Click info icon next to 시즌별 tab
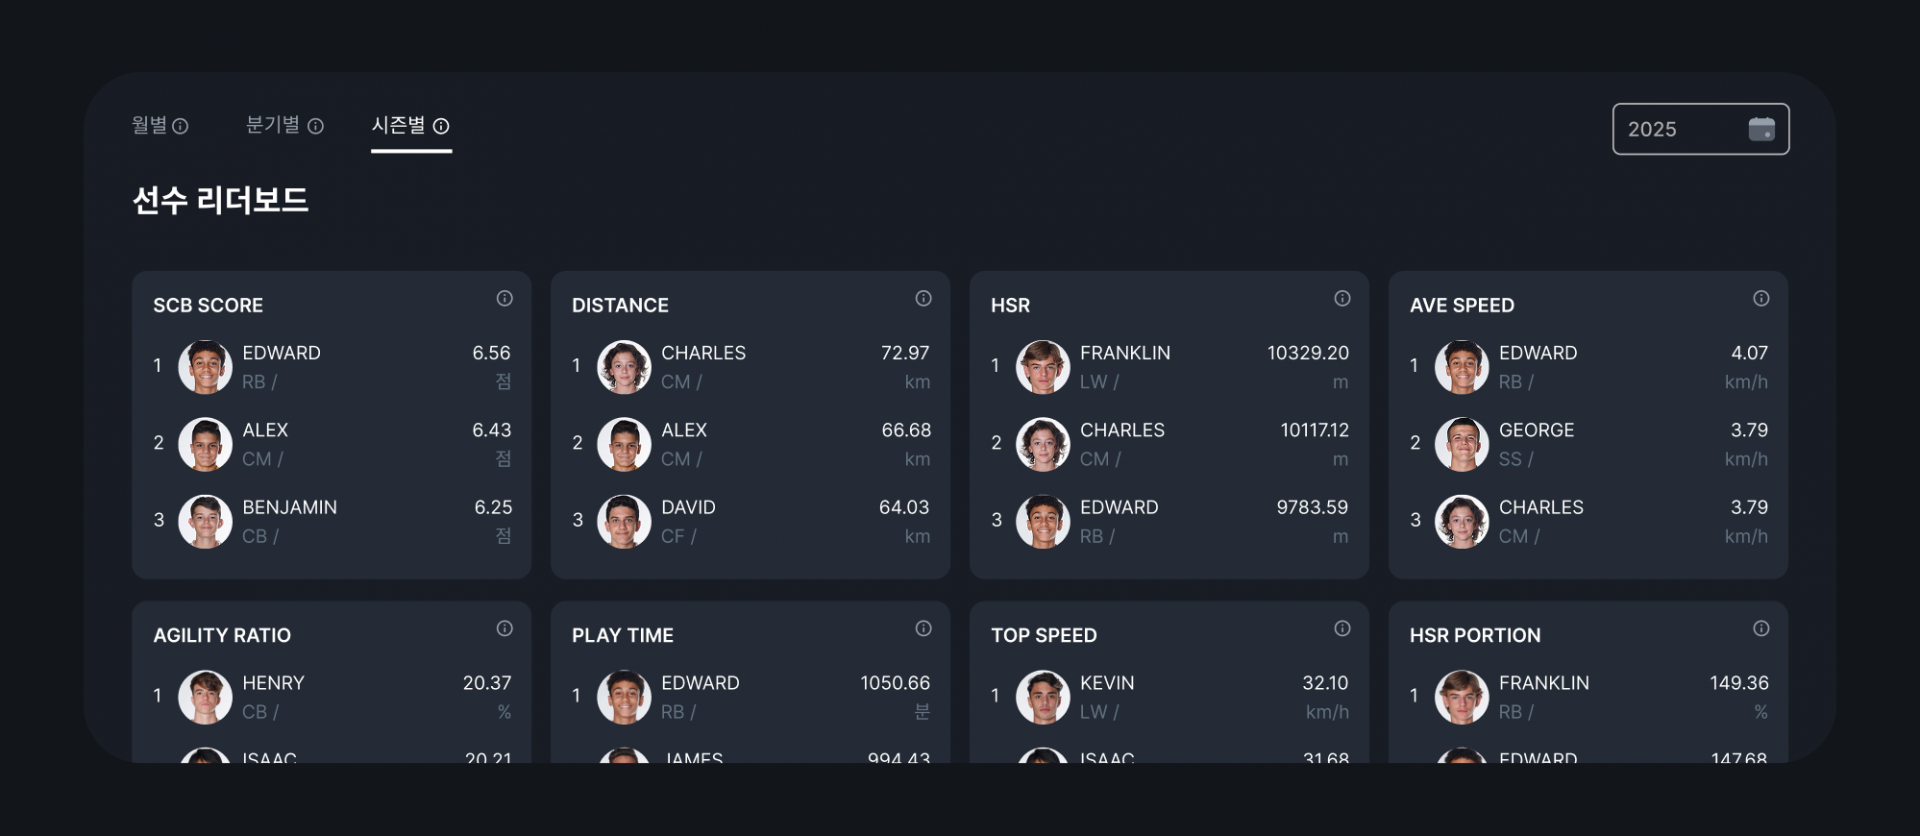Image resolution: width=1920 pixels, height=836 pixels. pyautogui.click(x=441, y=126)
